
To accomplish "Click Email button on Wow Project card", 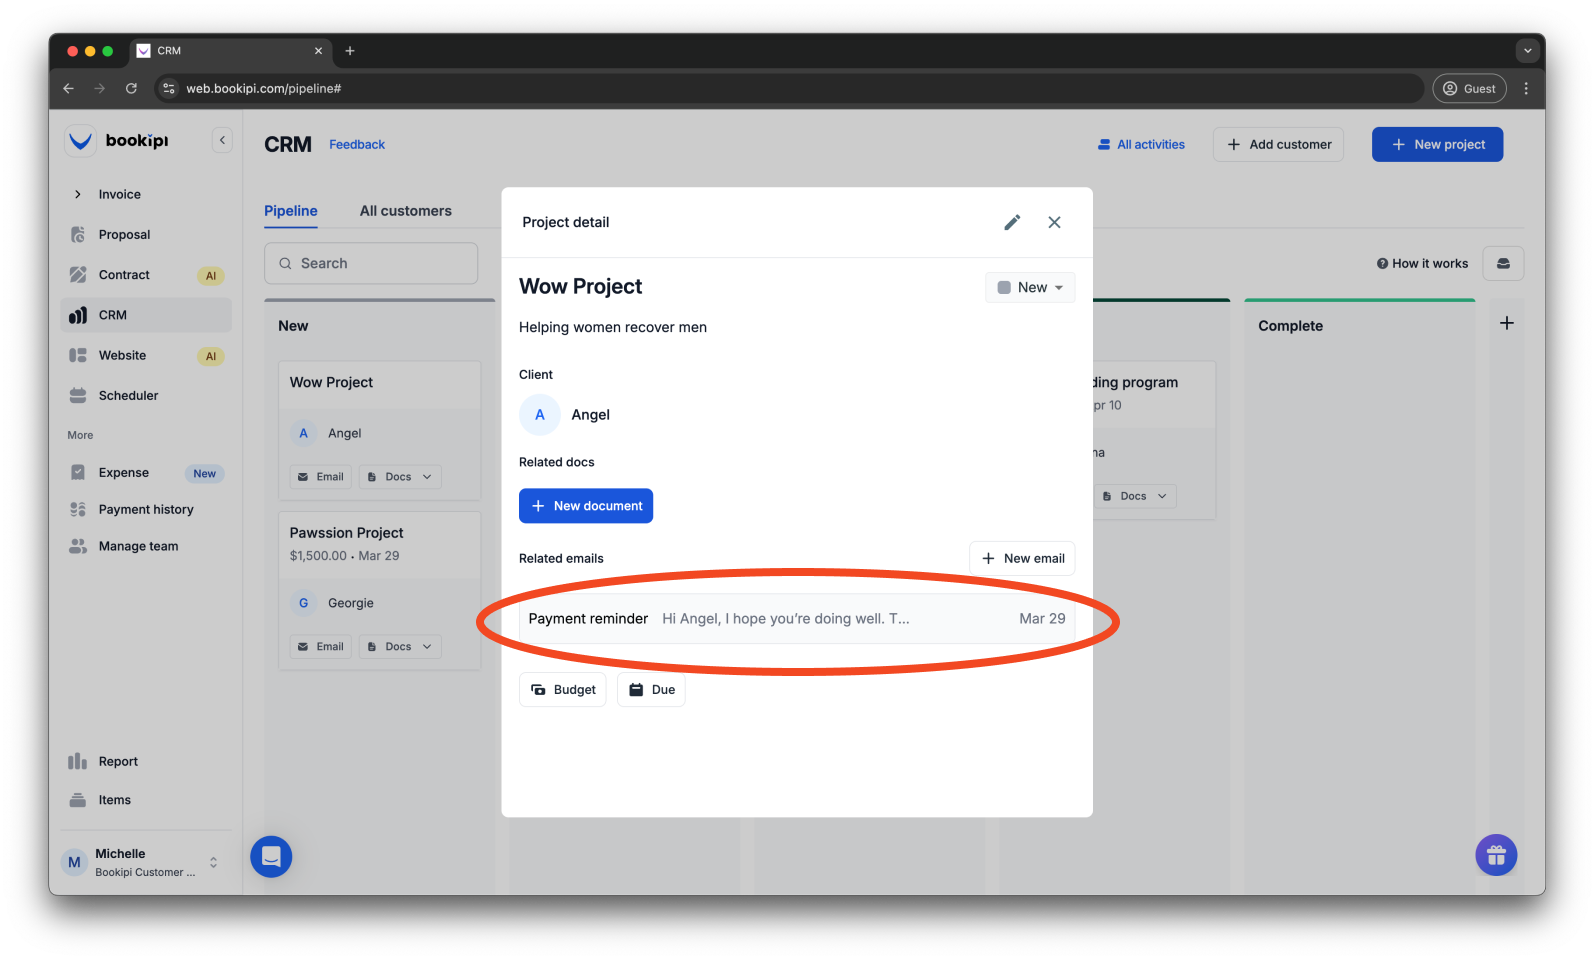I will [x=321, y=477].
